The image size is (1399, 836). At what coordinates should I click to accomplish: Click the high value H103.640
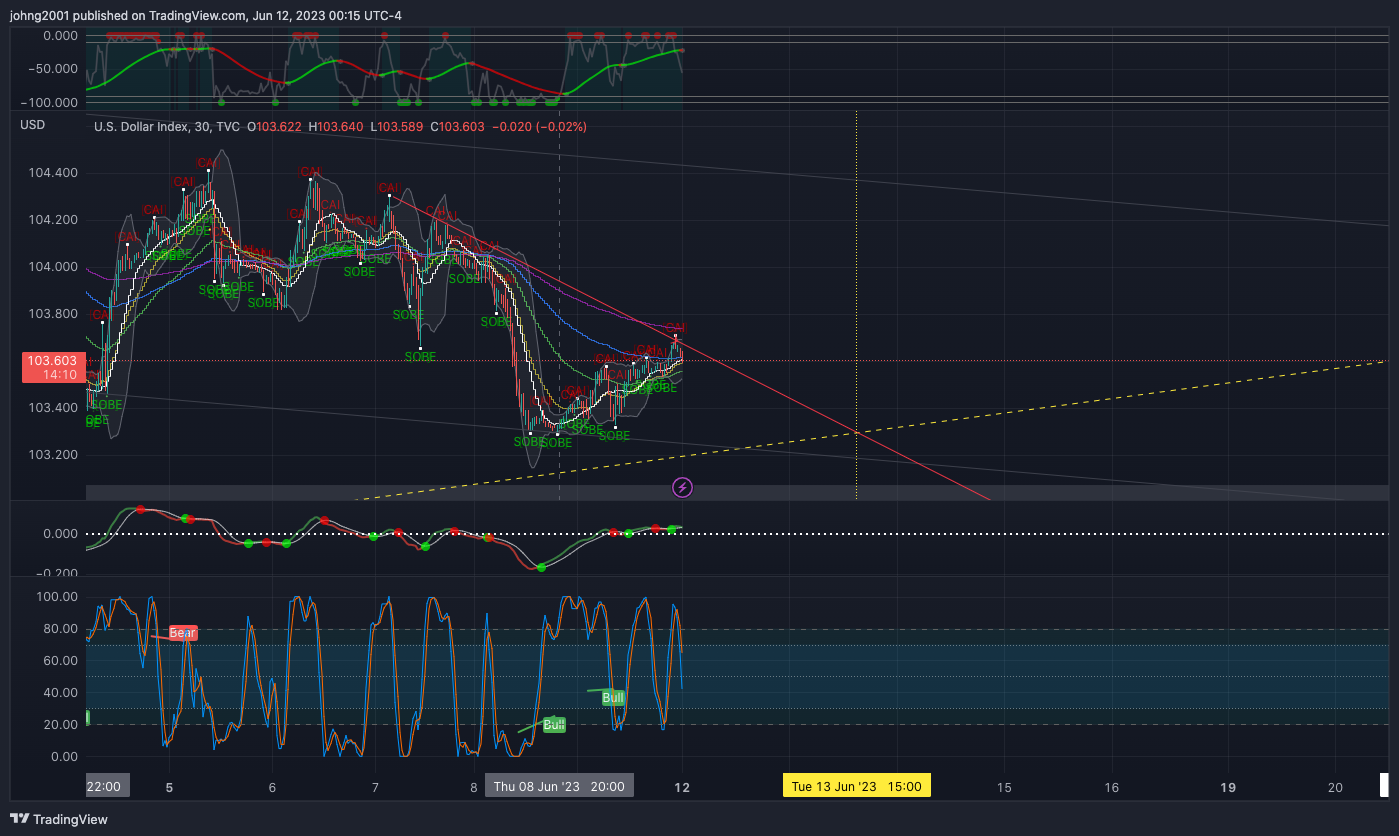coord(337,127)
